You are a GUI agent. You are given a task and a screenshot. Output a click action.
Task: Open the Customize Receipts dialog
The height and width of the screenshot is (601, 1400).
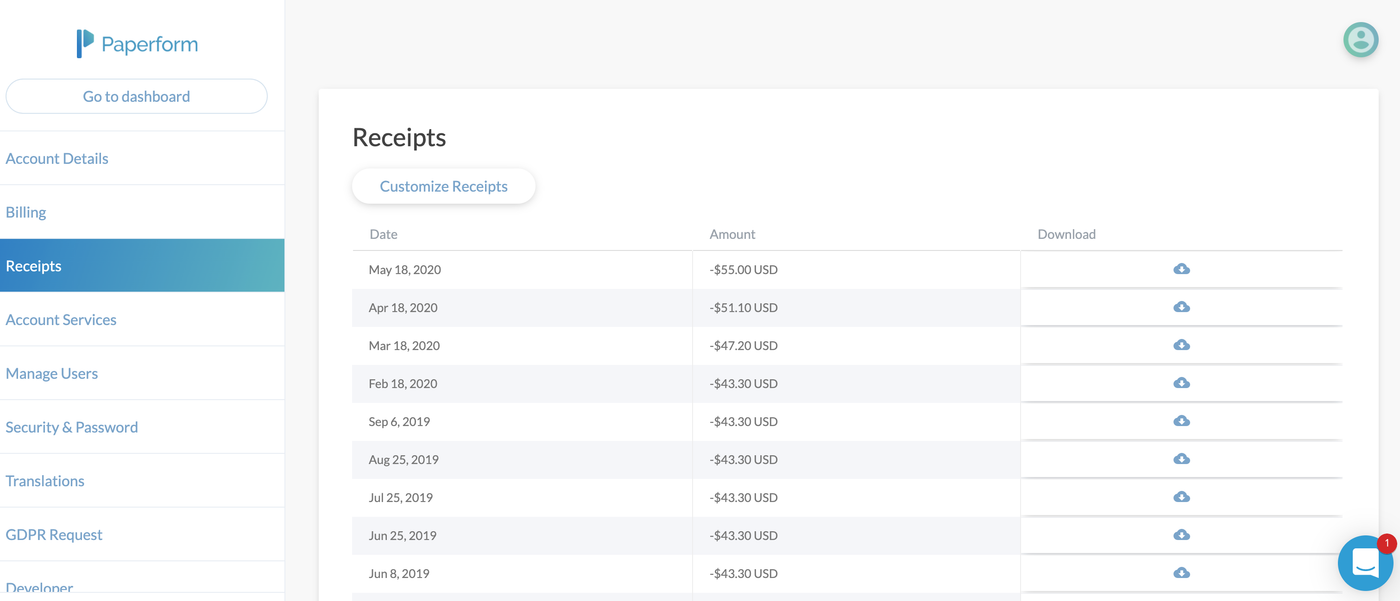pos(443,186)
